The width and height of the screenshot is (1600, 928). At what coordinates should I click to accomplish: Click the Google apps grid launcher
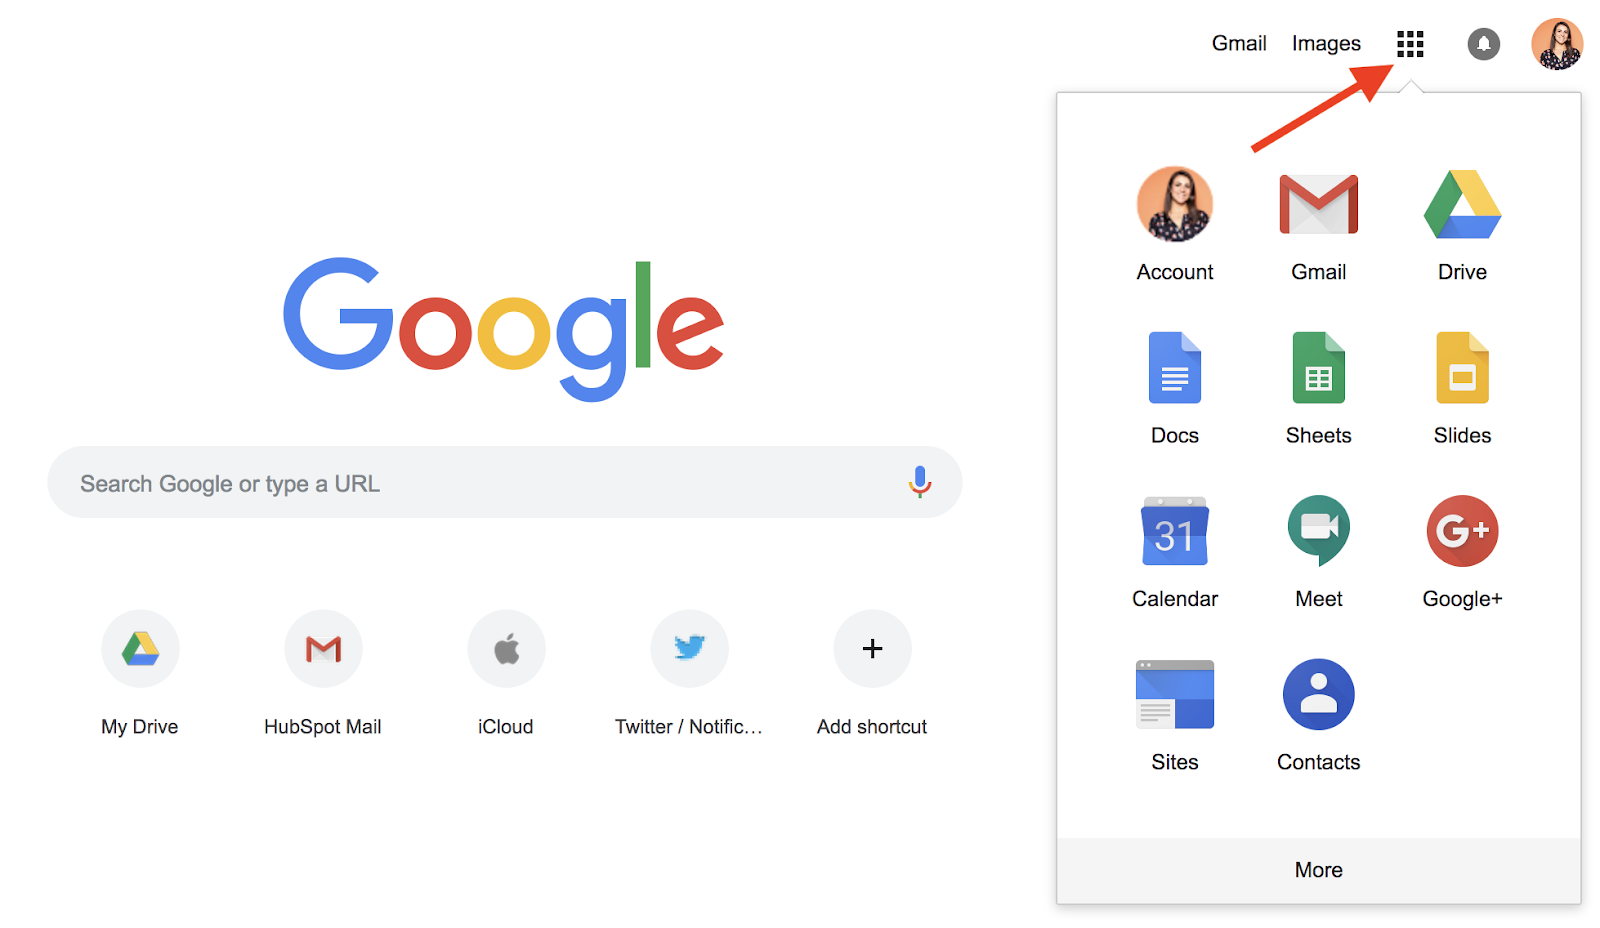tap(1409, 43)
